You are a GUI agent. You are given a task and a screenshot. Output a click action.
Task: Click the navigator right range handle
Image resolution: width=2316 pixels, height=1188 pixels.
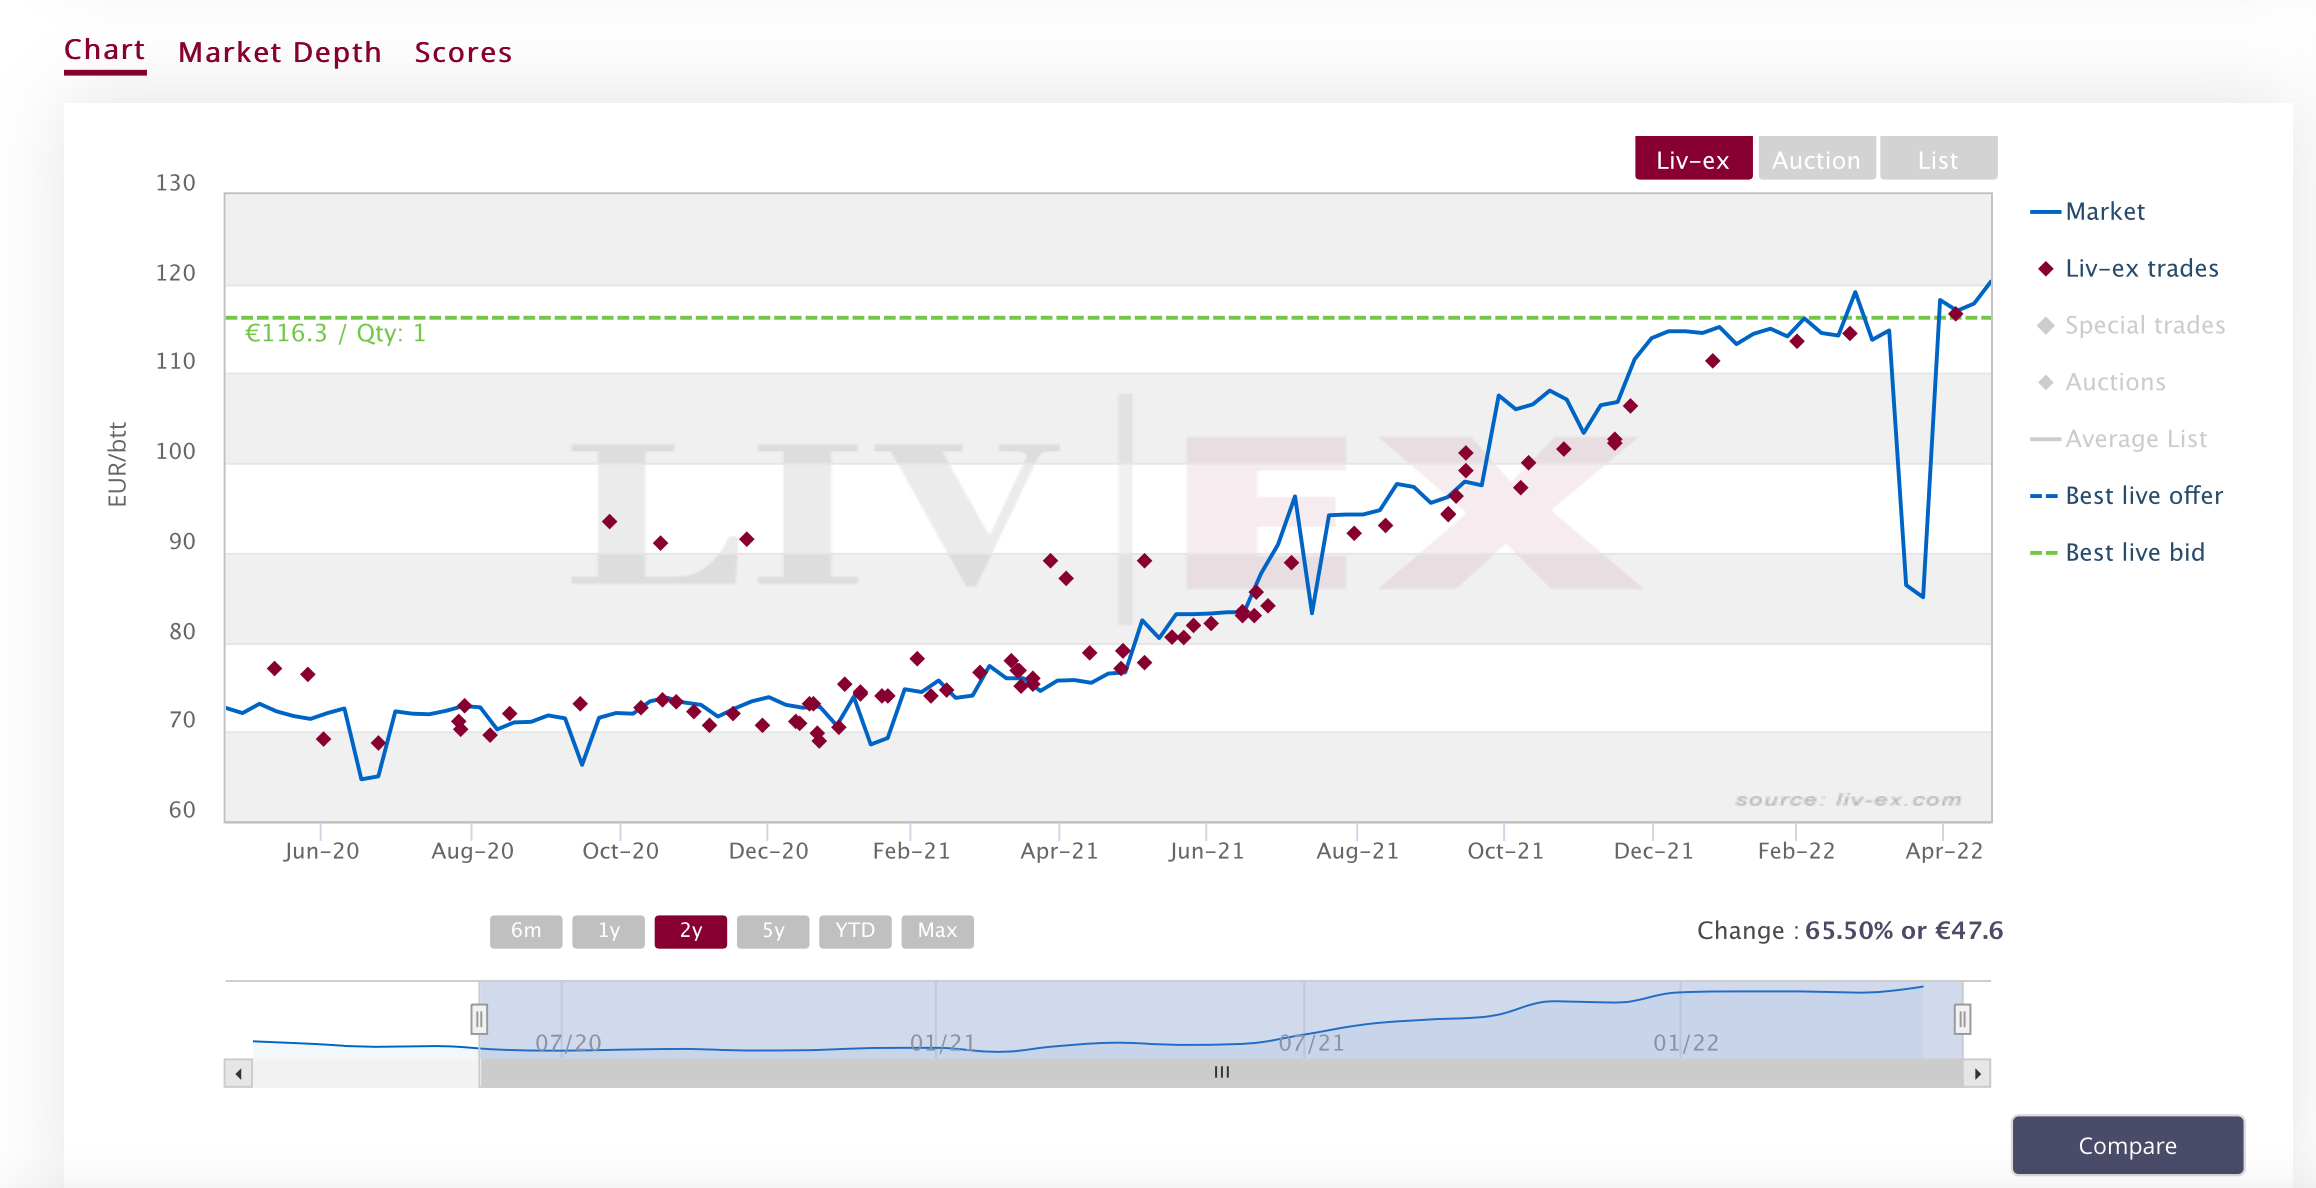click(1962, 1019)
